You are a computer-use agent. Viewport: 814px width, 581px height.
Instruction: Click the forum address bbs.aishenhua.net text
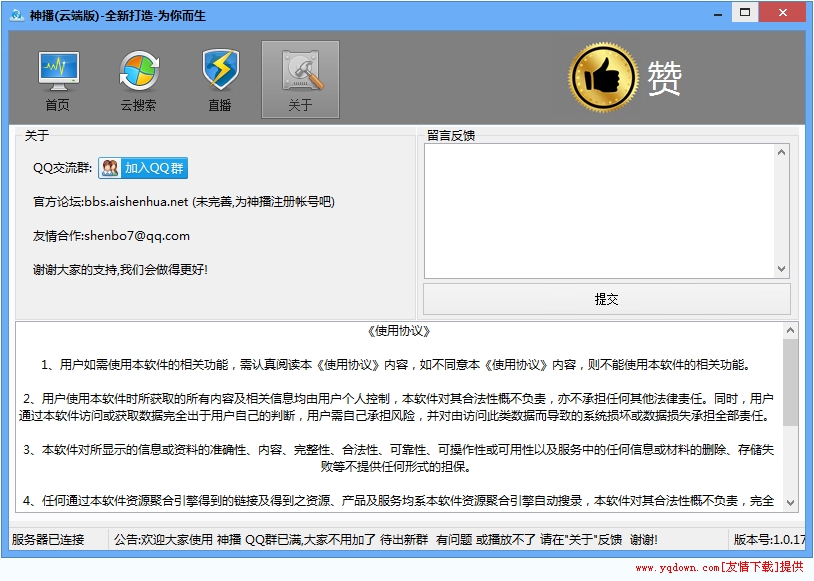coord(136,202)
